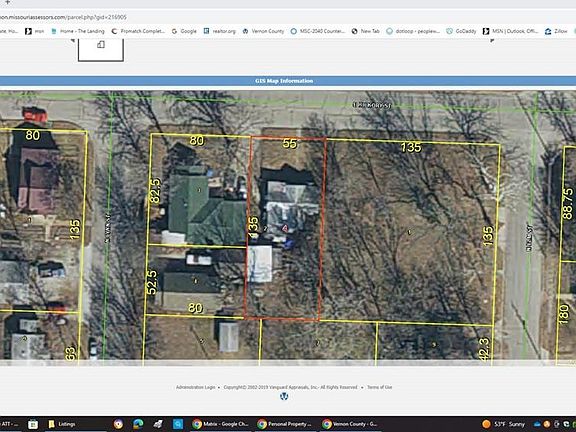
Task: Switch to Matrix - Google Chrome window
Action: [220, 424]
